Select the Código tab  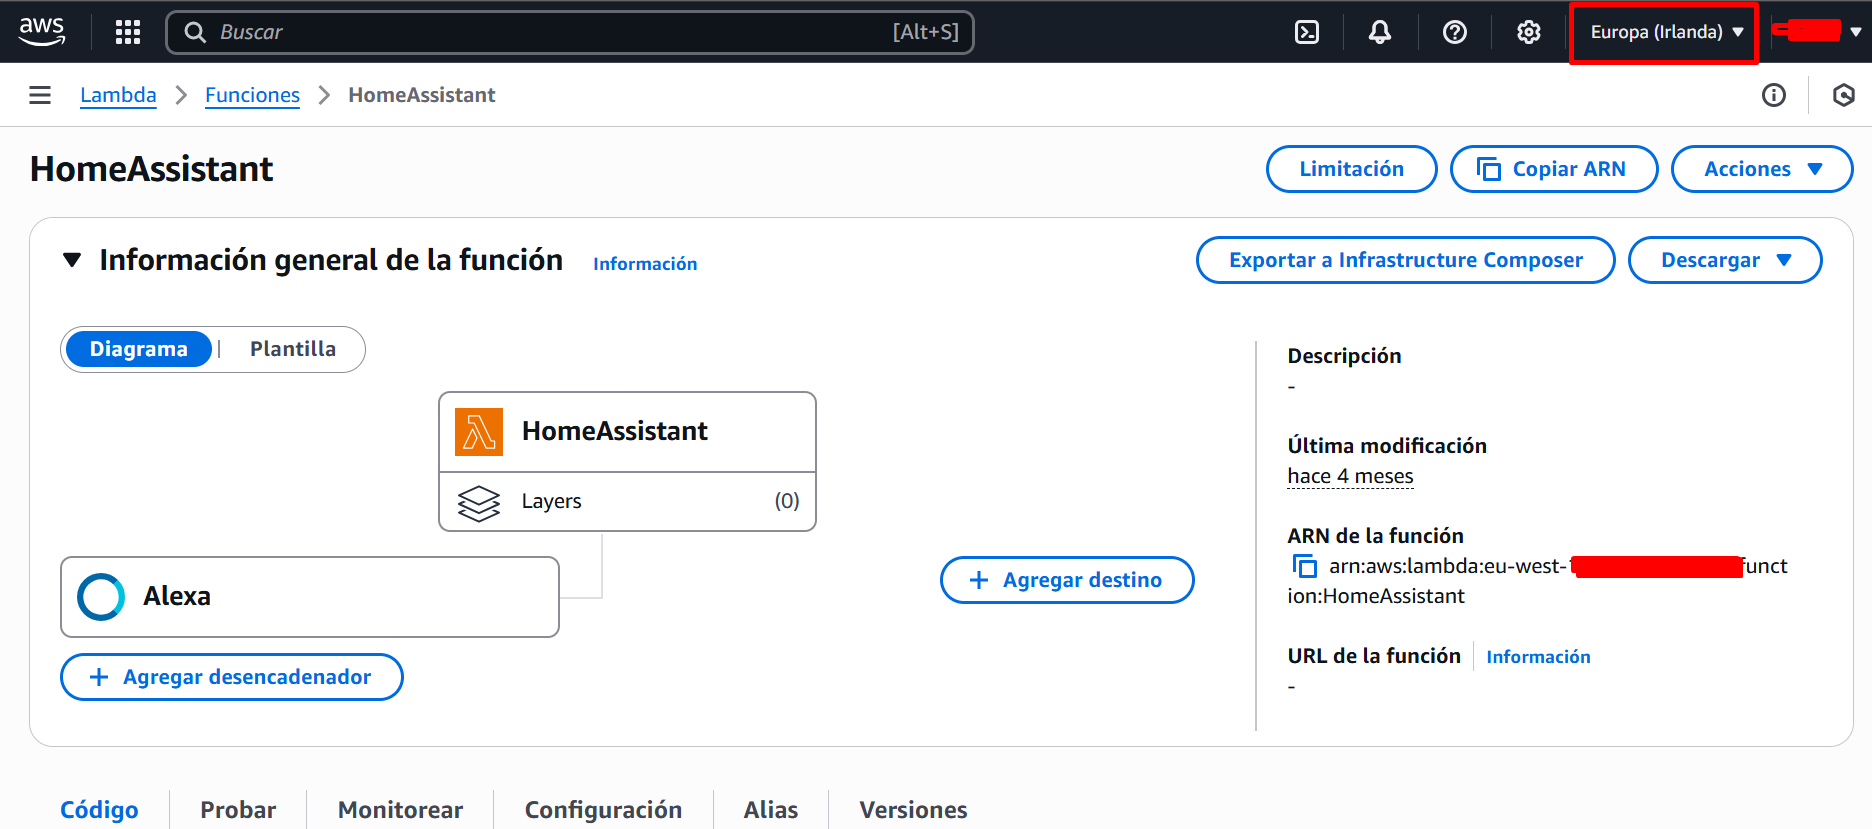[99, 810]
